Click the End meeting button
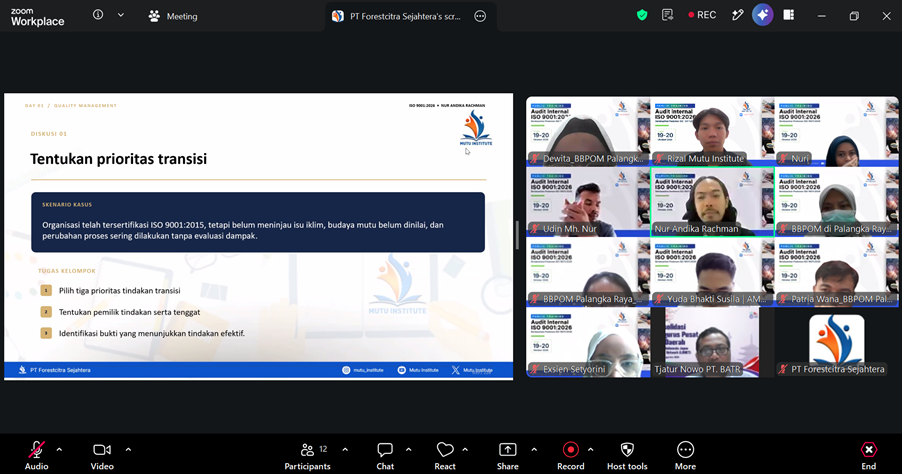Viewport: 902px width, 474px height. point(869,456)
